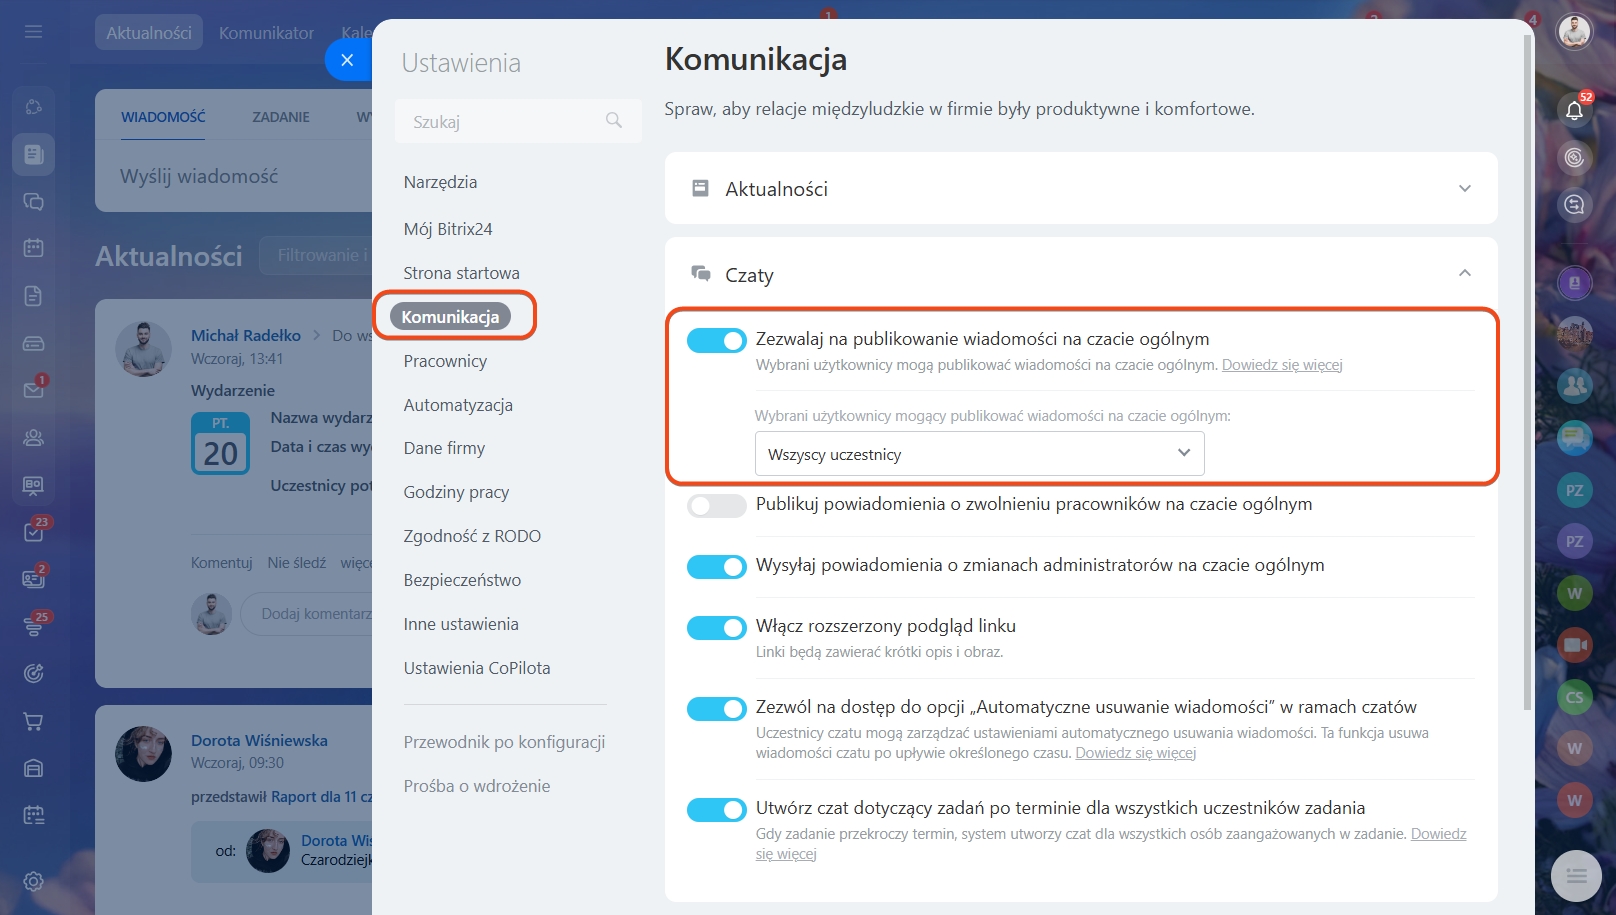The height and width of the screenshot is (915, 1616).
Task: Select Zgodność z RODO in the settings menu
Action: (472, 536)
